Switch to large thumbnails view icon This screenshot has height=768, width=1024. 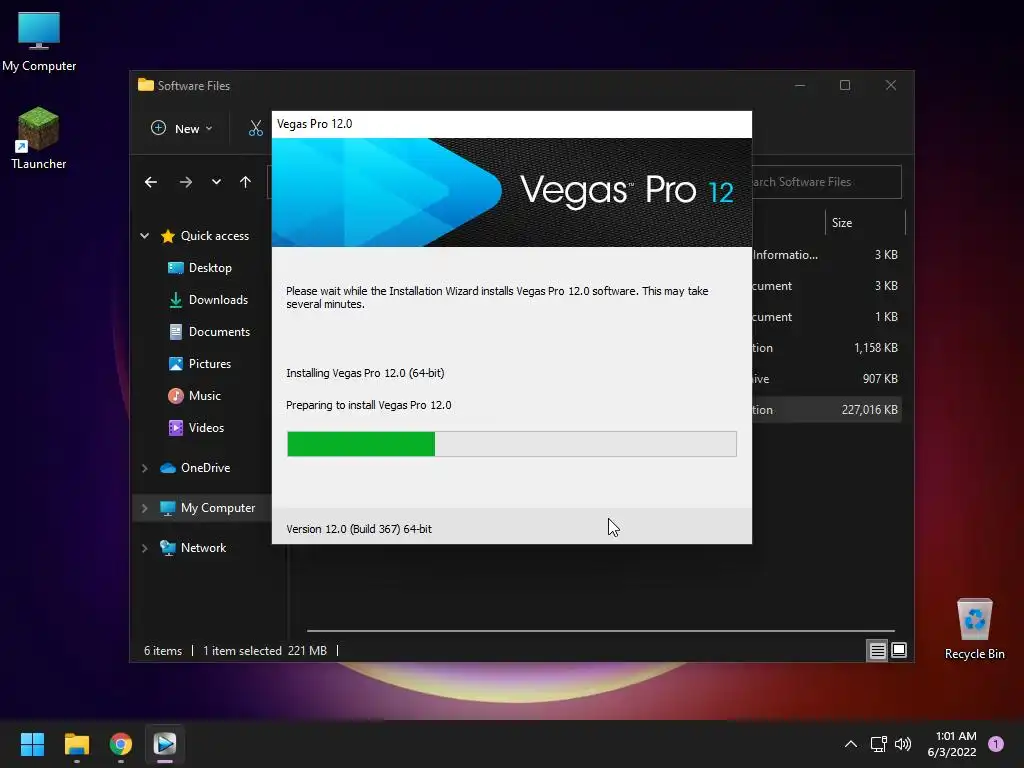coord(899,650)
